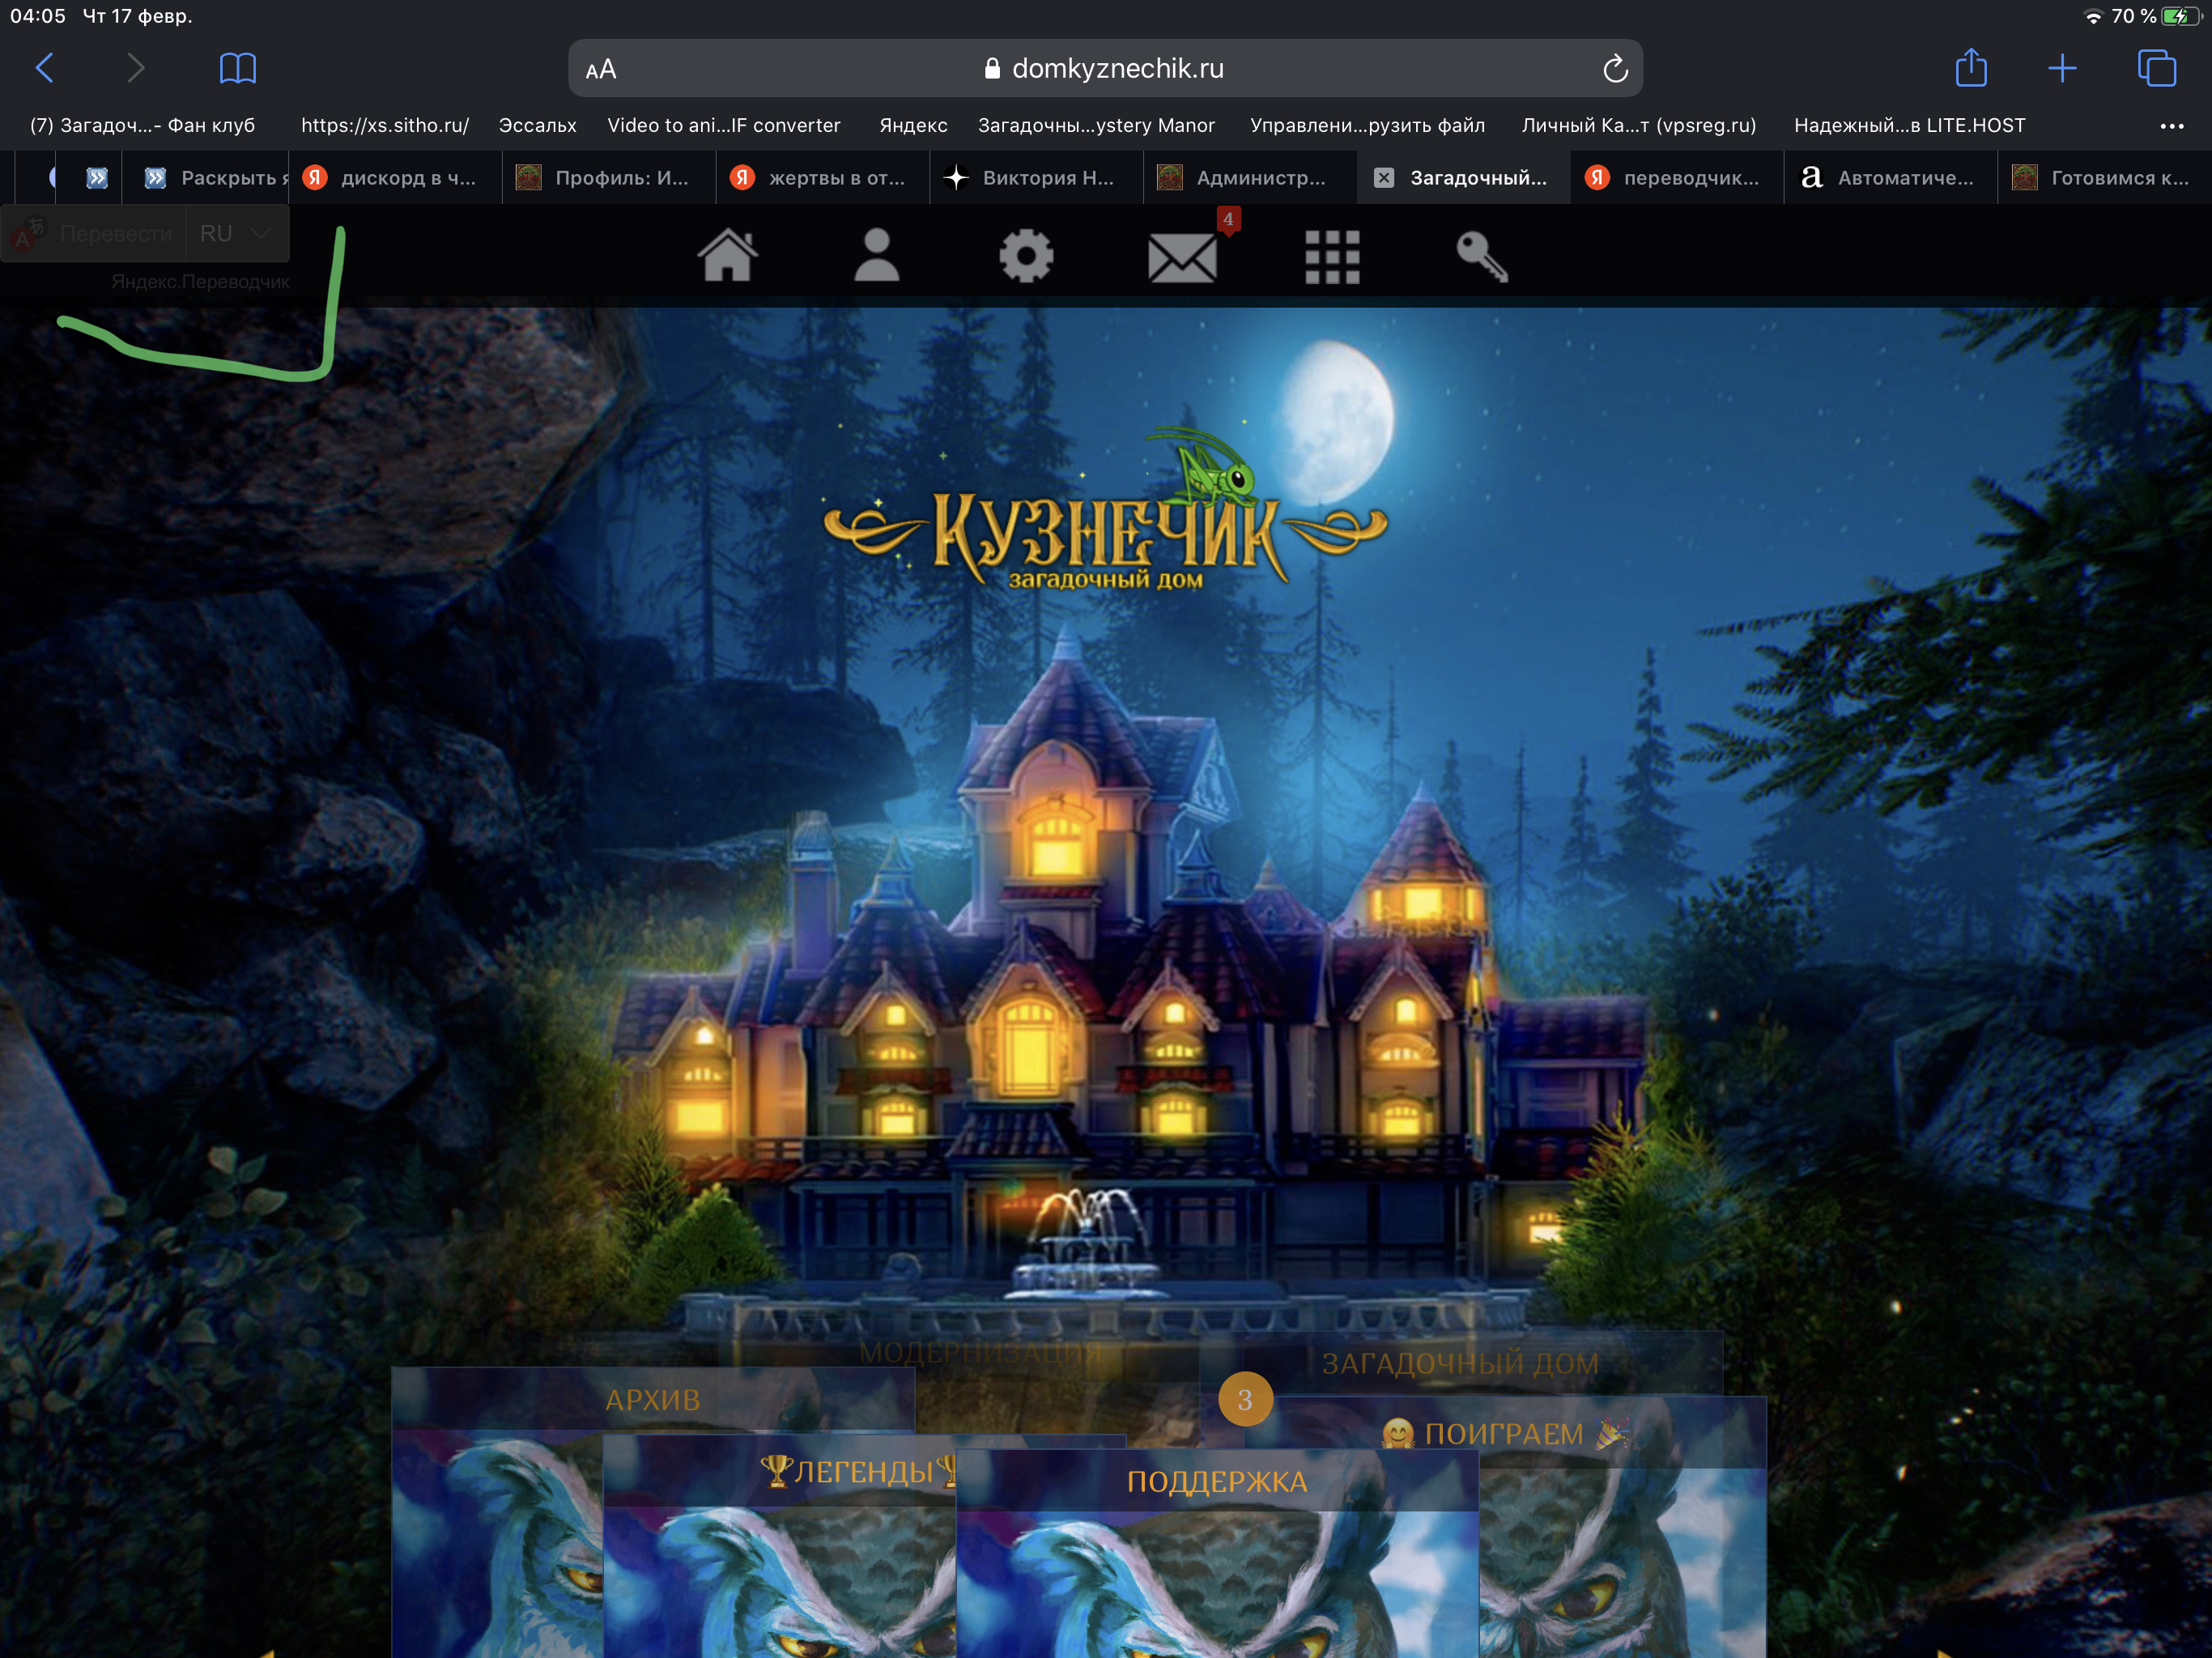Viewport: 2212px width, 1658px height.
Task: Click the Яндекс.Переводчик label
Action: (x=200, y=282)
